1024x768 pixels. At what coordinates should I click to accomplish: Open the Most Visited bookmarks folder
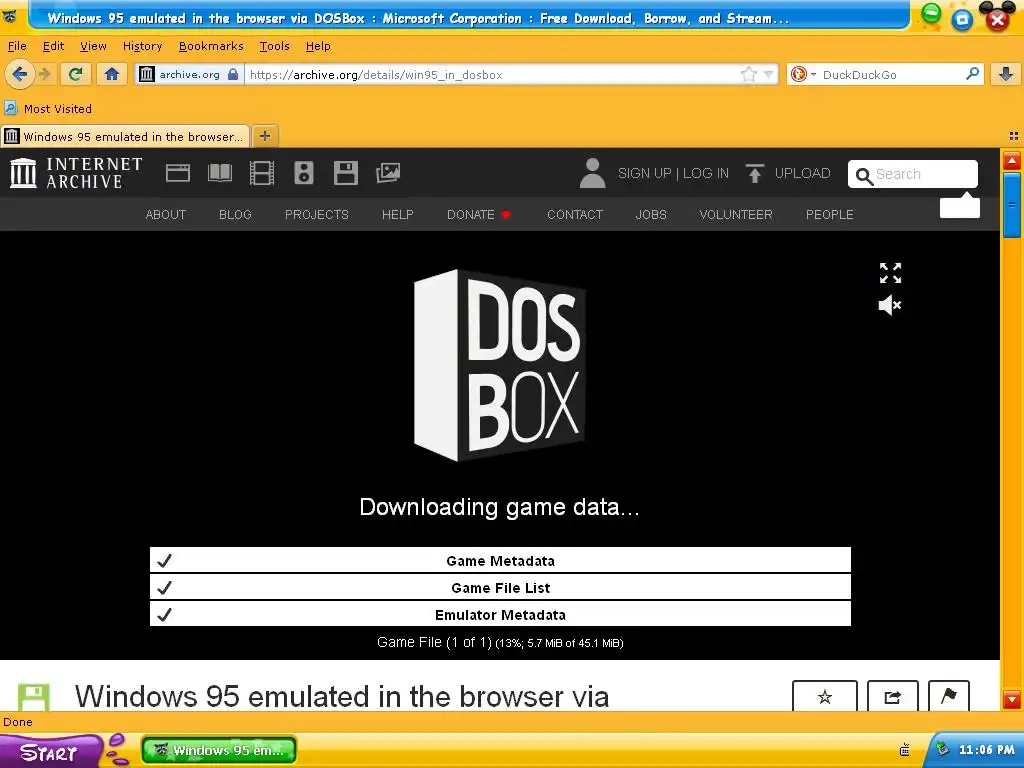pyautogui.click(x=48, y=108)
